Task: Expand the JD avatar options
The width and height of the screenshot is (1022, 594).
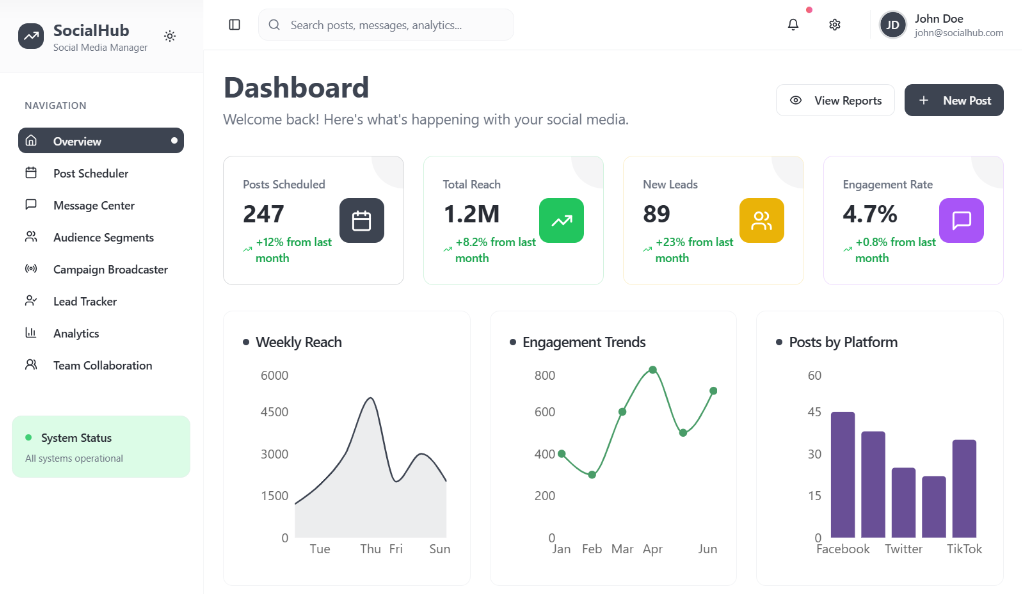Action: pyautogui.click(x=891, y=24)
